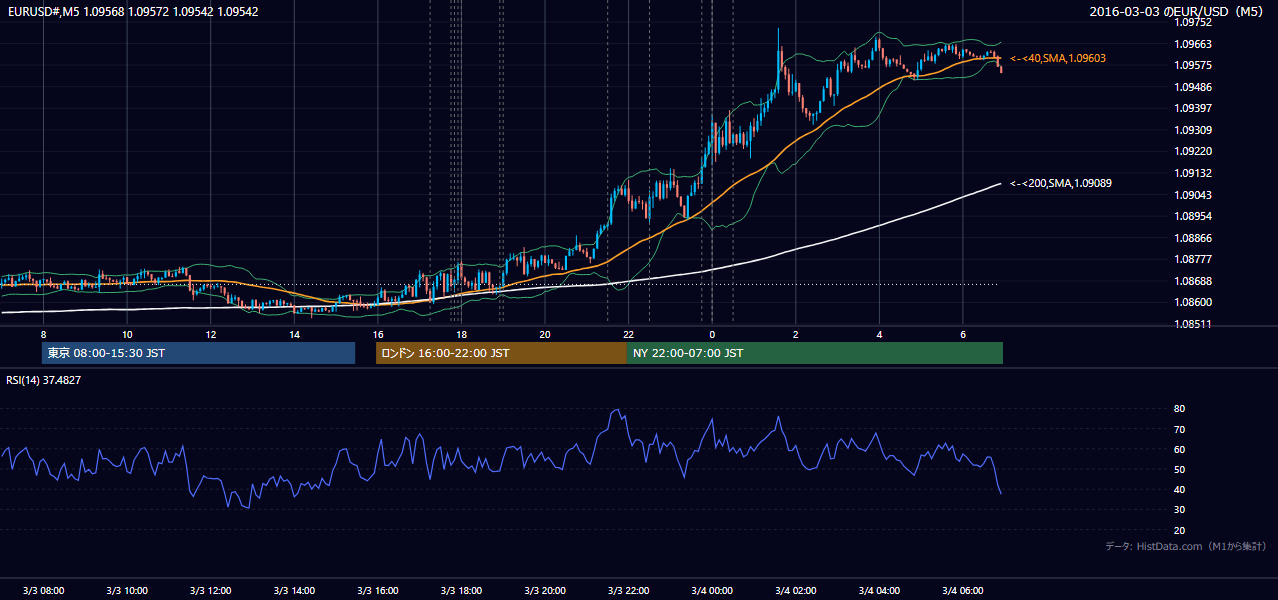Click hour tick 8 under price chart

click(x=43, y=334)
